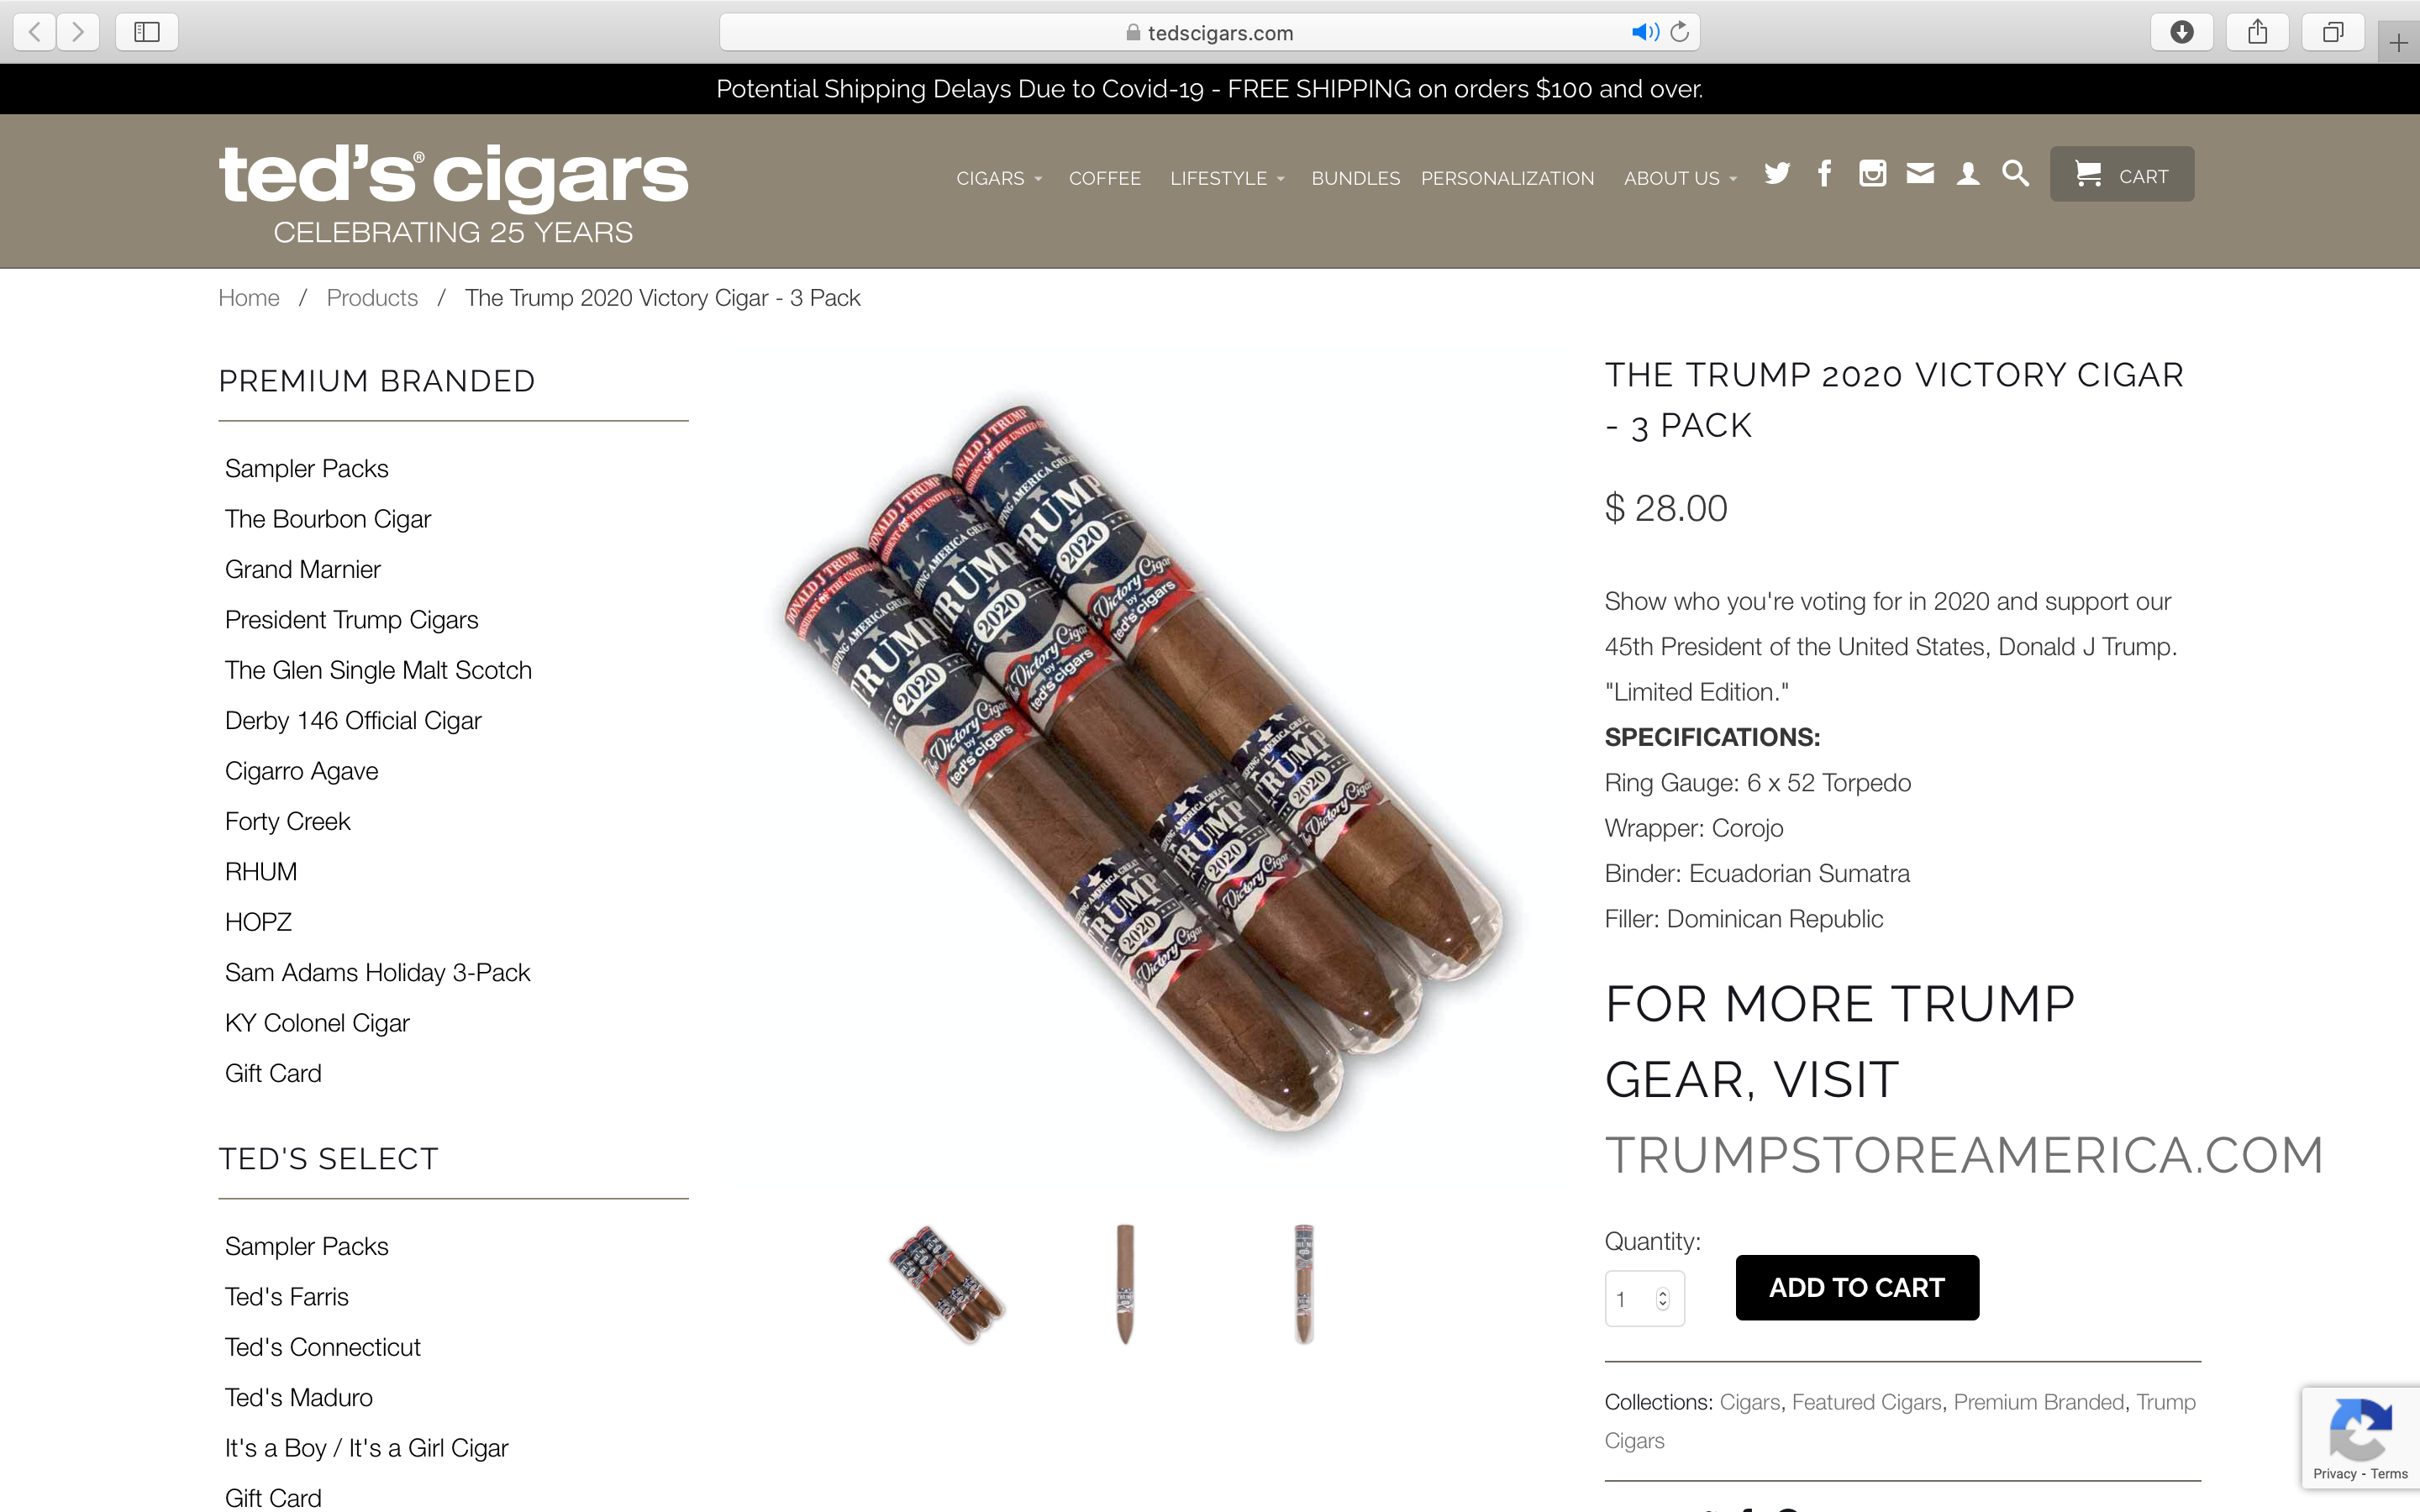This screenshot has width=2420, height=1512.
Task: Mute the tab audio speaker icon
Action: (1645, 32)
